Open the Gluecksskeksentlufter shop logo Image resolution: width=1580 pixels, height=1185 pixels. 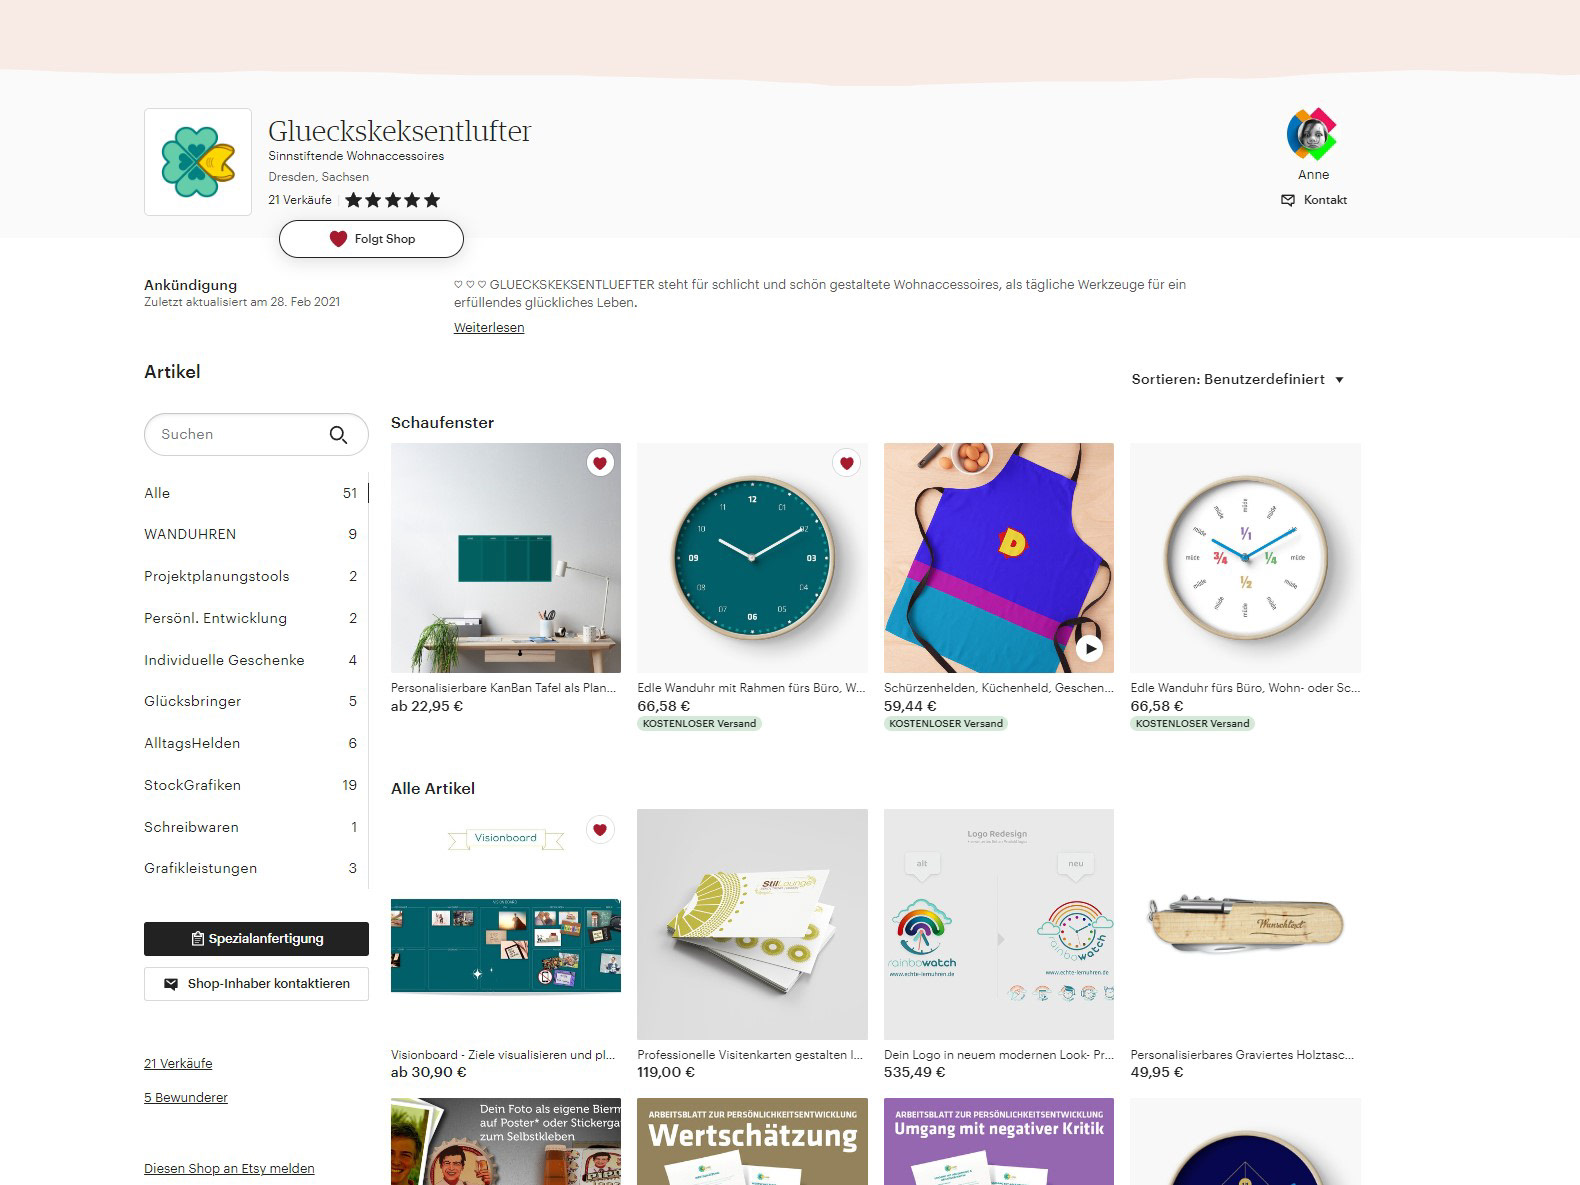[198, 162]
